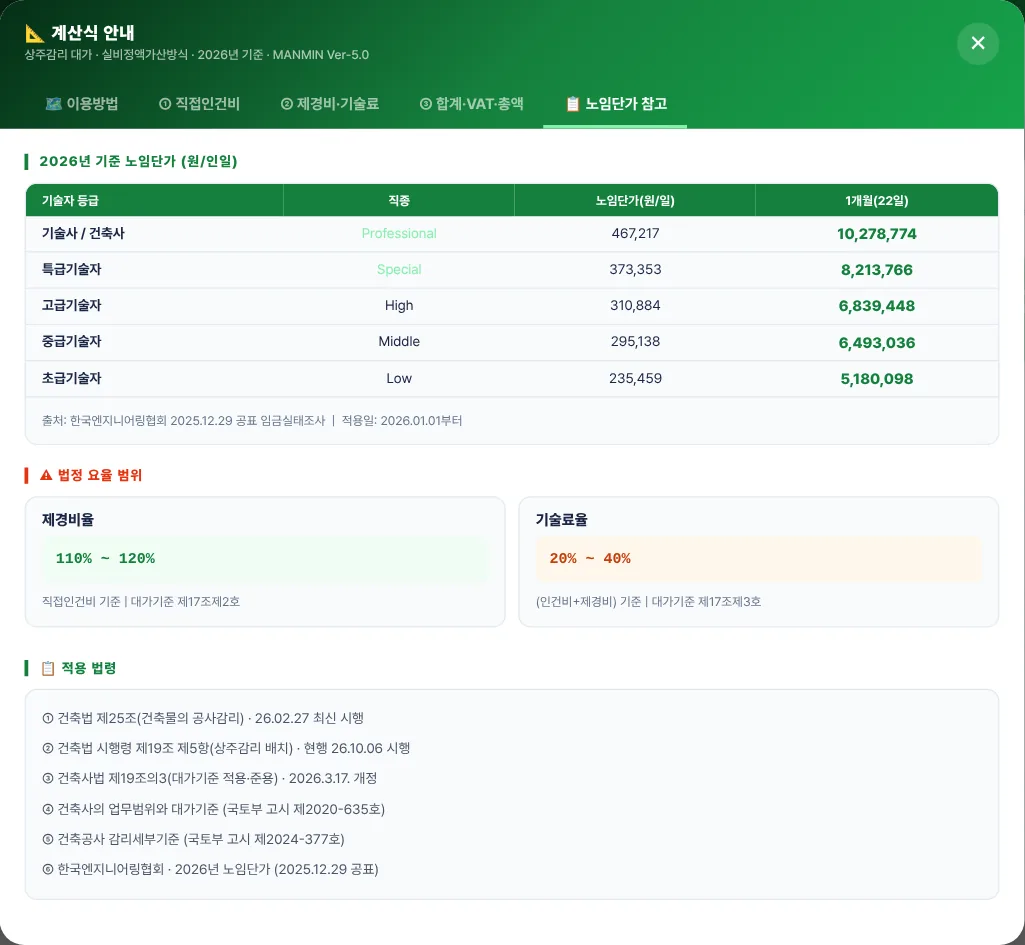
Task: Click the ruler icon beside 계산식 안내
Action: point(35,33)
